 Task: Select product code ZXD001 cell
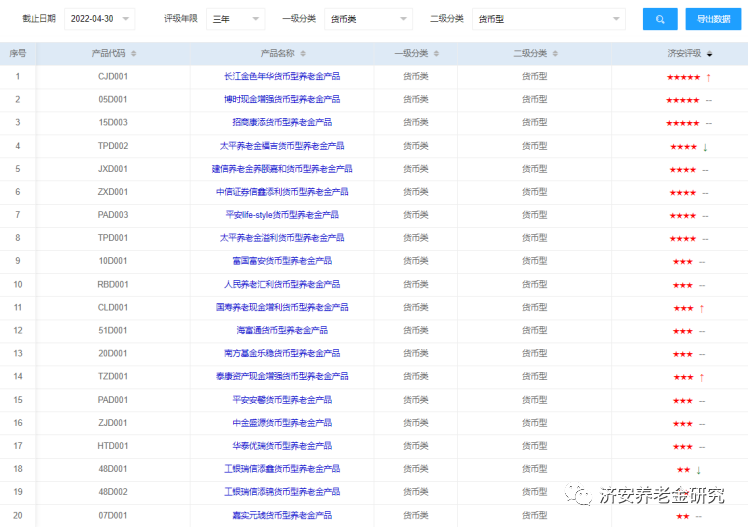113,192
